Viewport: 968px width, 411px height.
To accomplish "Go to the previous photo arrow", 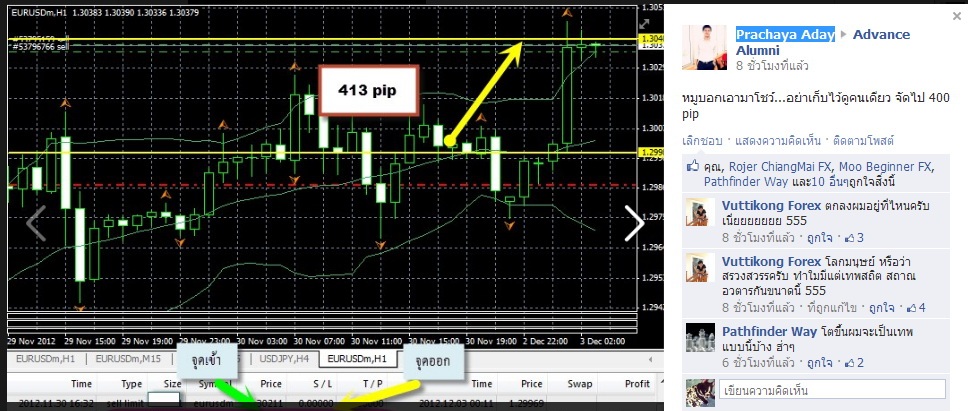I will coord(36,223).
